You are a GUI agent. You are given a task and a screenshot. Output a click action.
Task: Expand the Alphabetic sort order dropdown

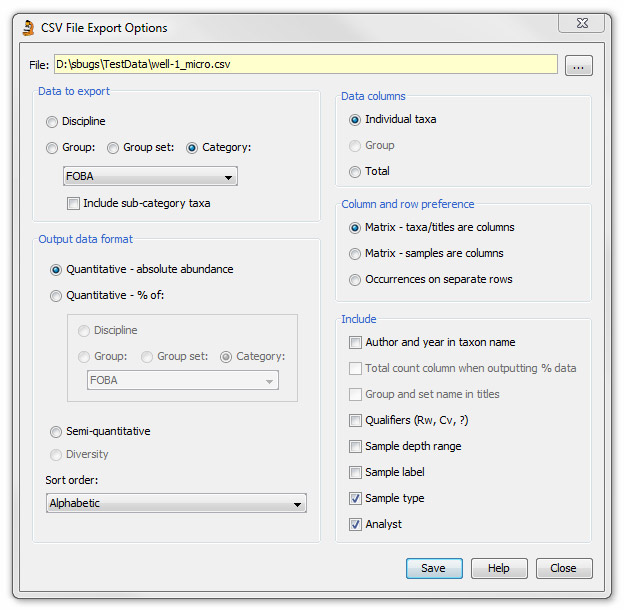tap(176, 503)
